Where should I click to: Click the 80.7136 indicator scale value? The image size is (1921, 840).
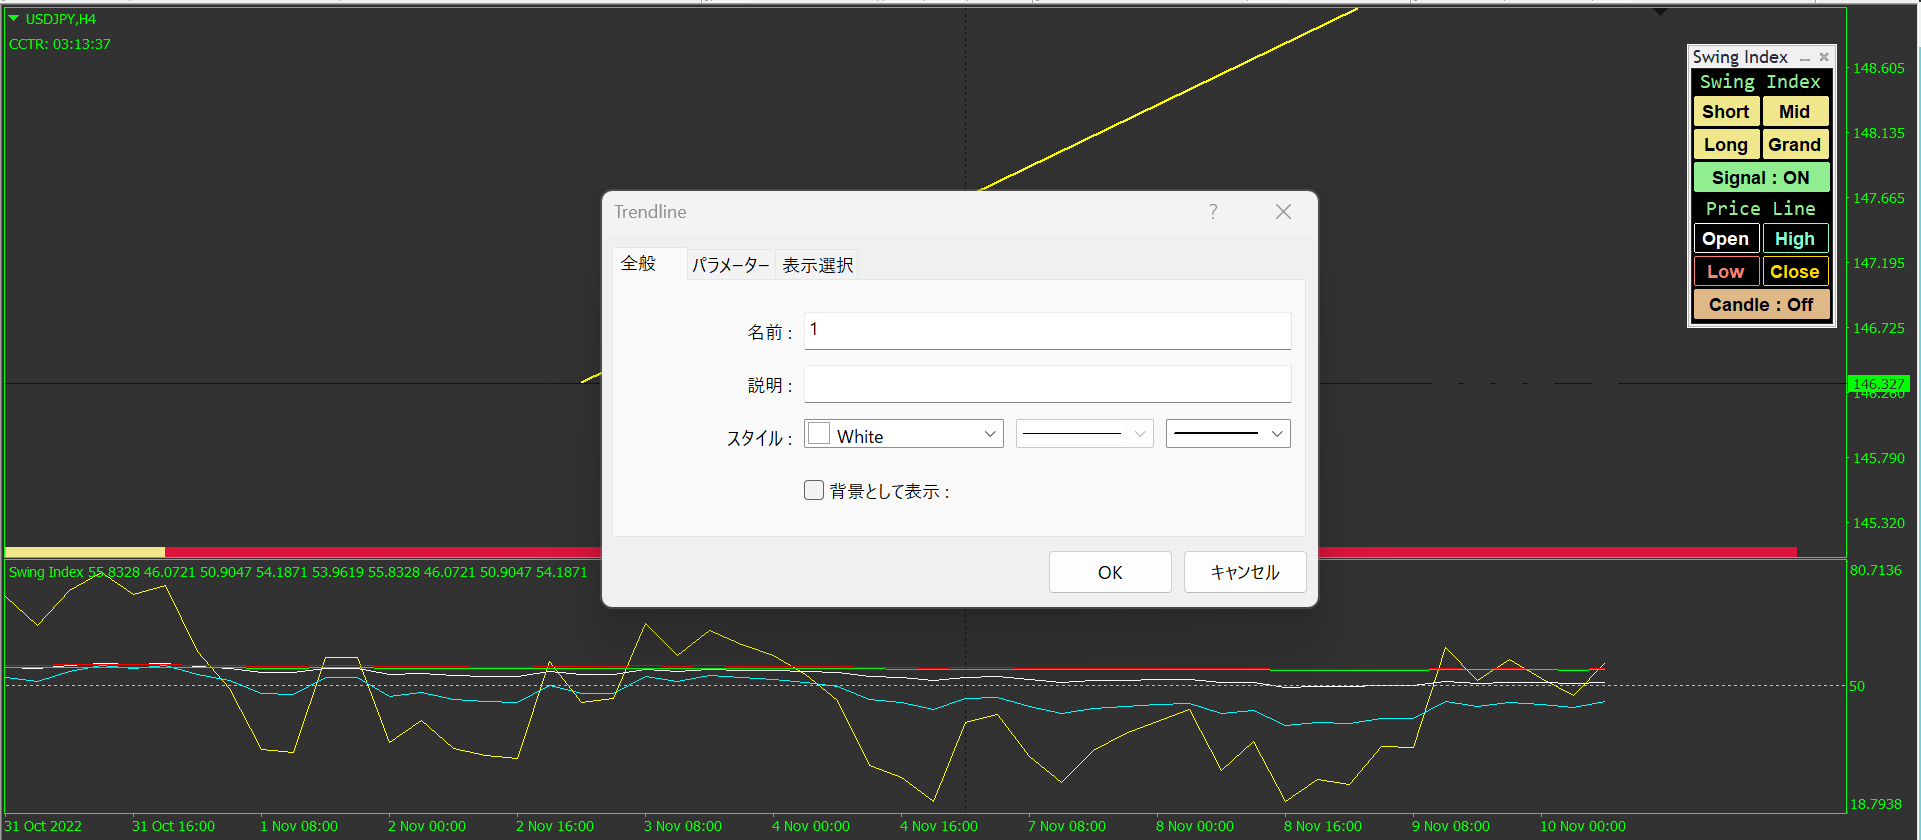point(1876,570)
